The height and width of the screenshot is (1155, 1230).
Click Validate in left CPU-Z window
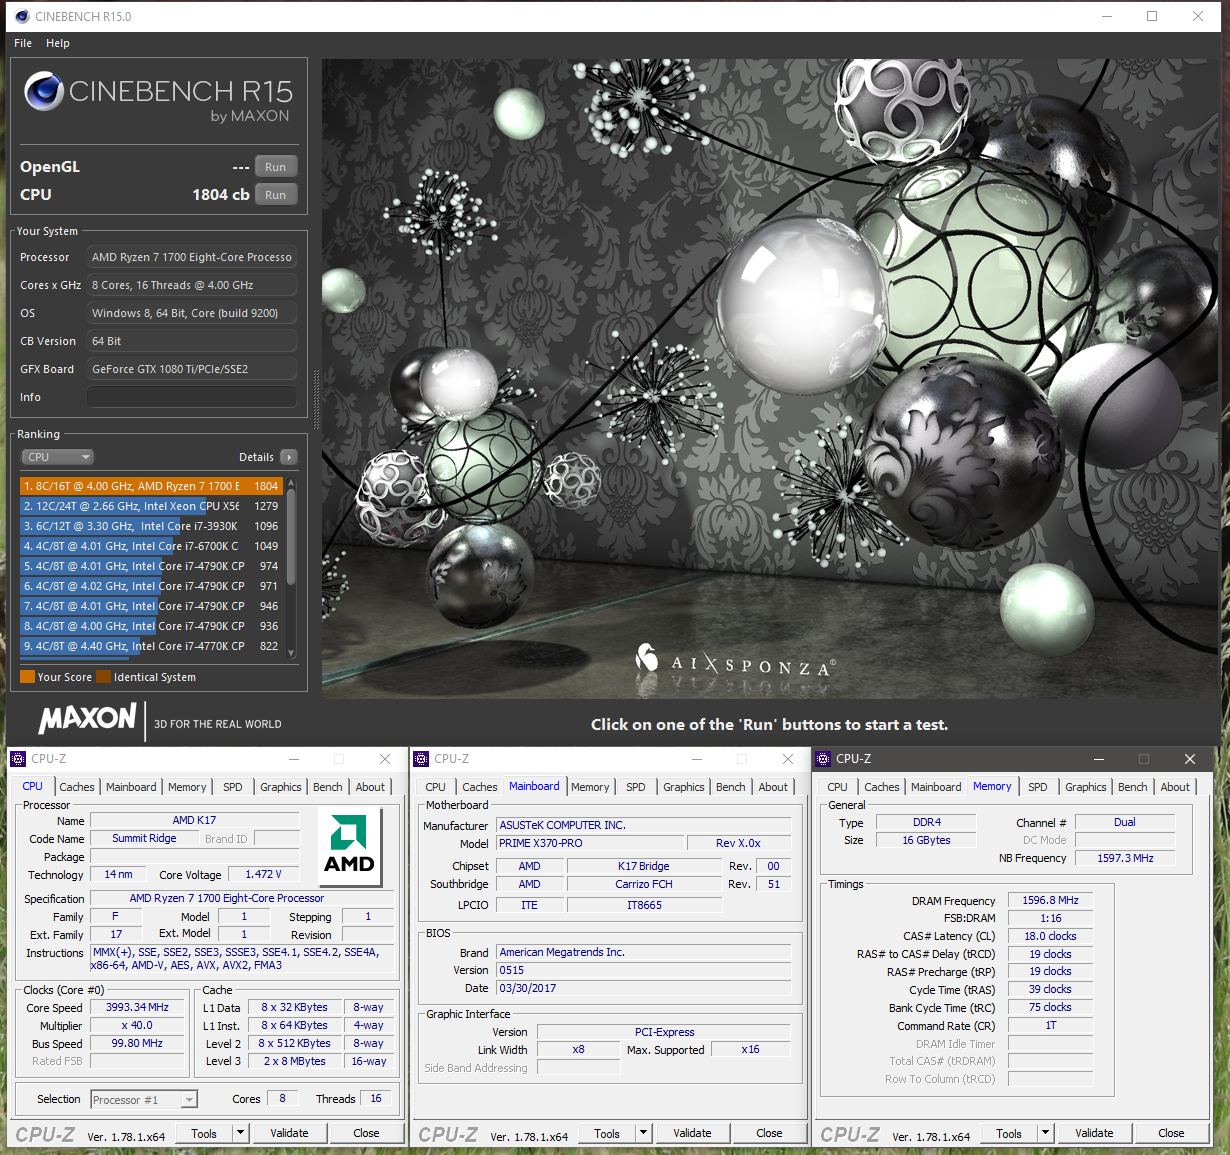289,1133
